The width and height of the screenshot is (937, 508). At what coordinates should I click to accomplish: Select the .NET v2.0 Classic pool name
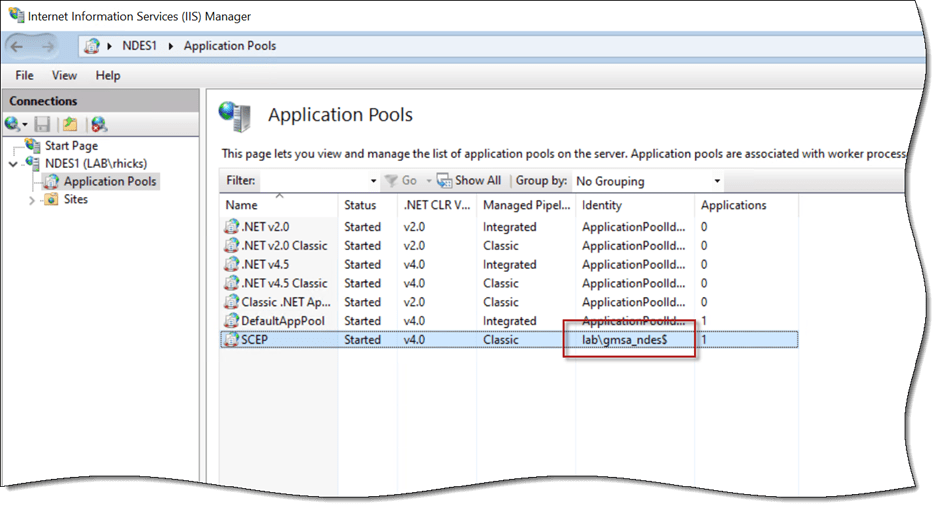click(x=284, y=246)
